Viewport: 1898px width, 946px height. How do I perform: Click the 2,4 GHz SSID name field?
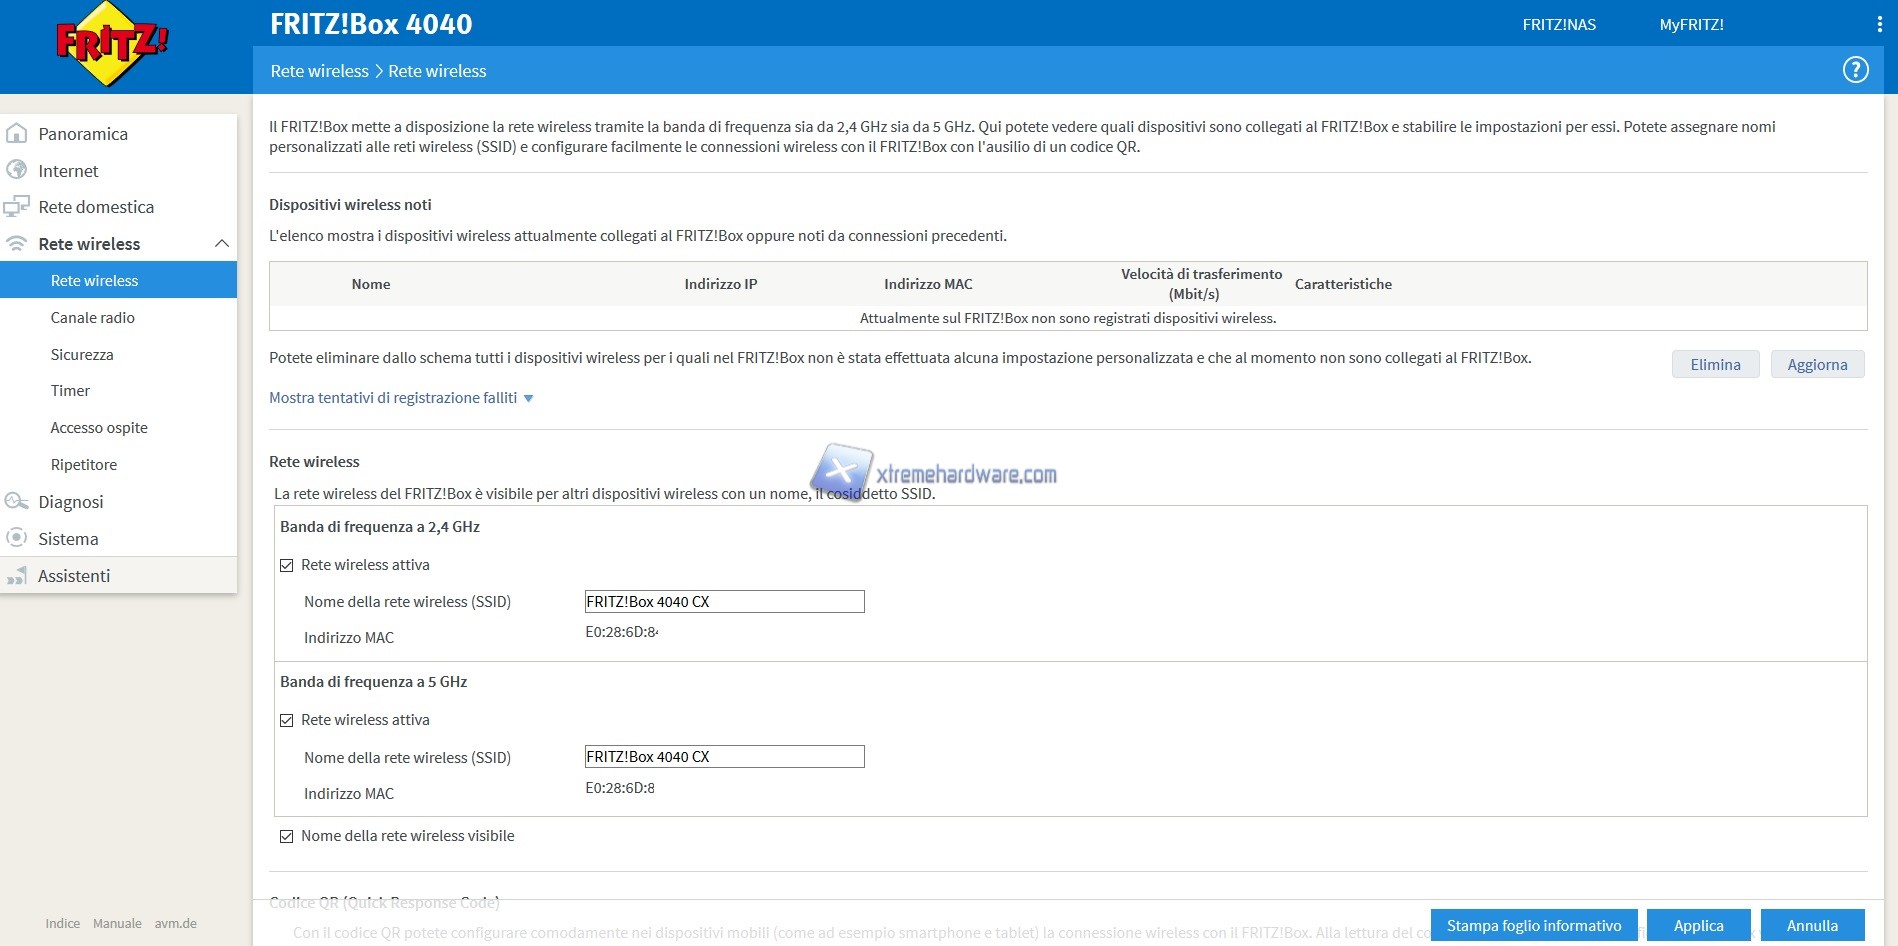[x=724, y=602]
